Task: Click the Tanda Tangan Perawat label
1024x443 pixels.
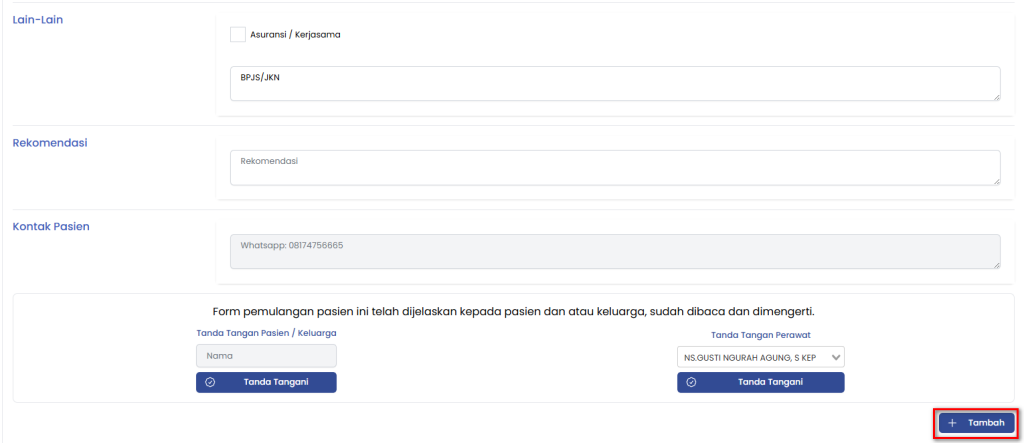Action: (760, 335)
